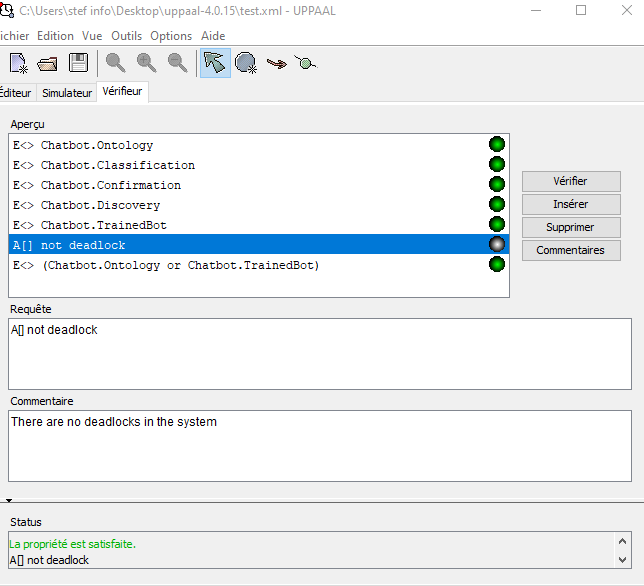This screenshot has width=644, height=586.
Task: Click the green status light for Chatbot.Confirmation
Action: (x=497, y=184)
